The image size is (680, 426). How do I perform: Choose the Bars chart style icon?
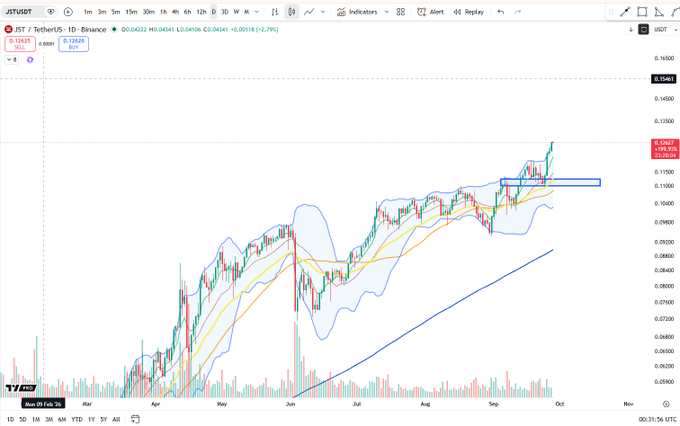[x=275, y=12]
